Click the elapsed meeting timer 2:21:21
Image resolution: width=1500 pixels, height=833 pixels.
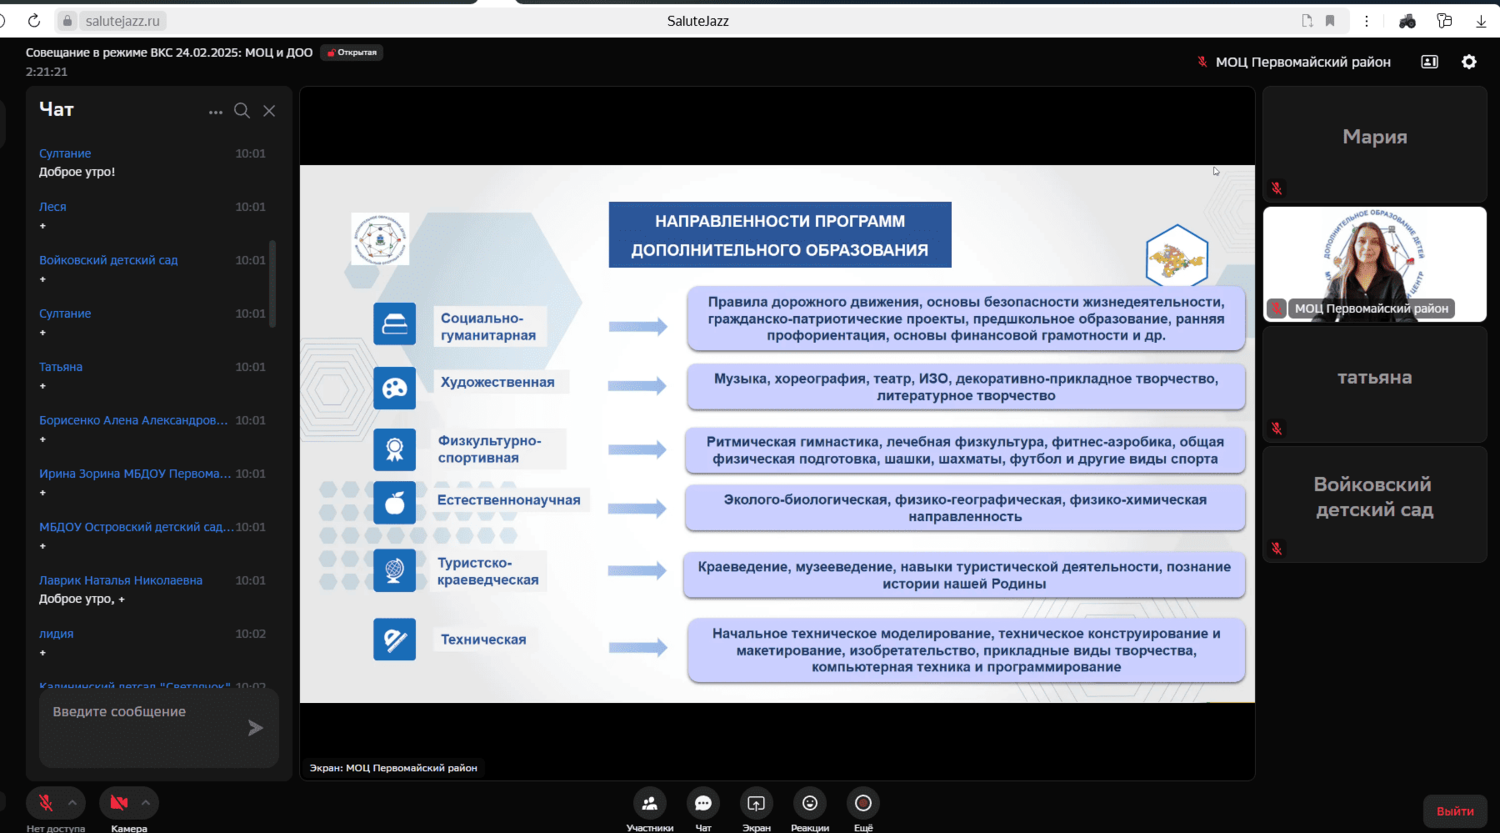[x=47, y=72]
